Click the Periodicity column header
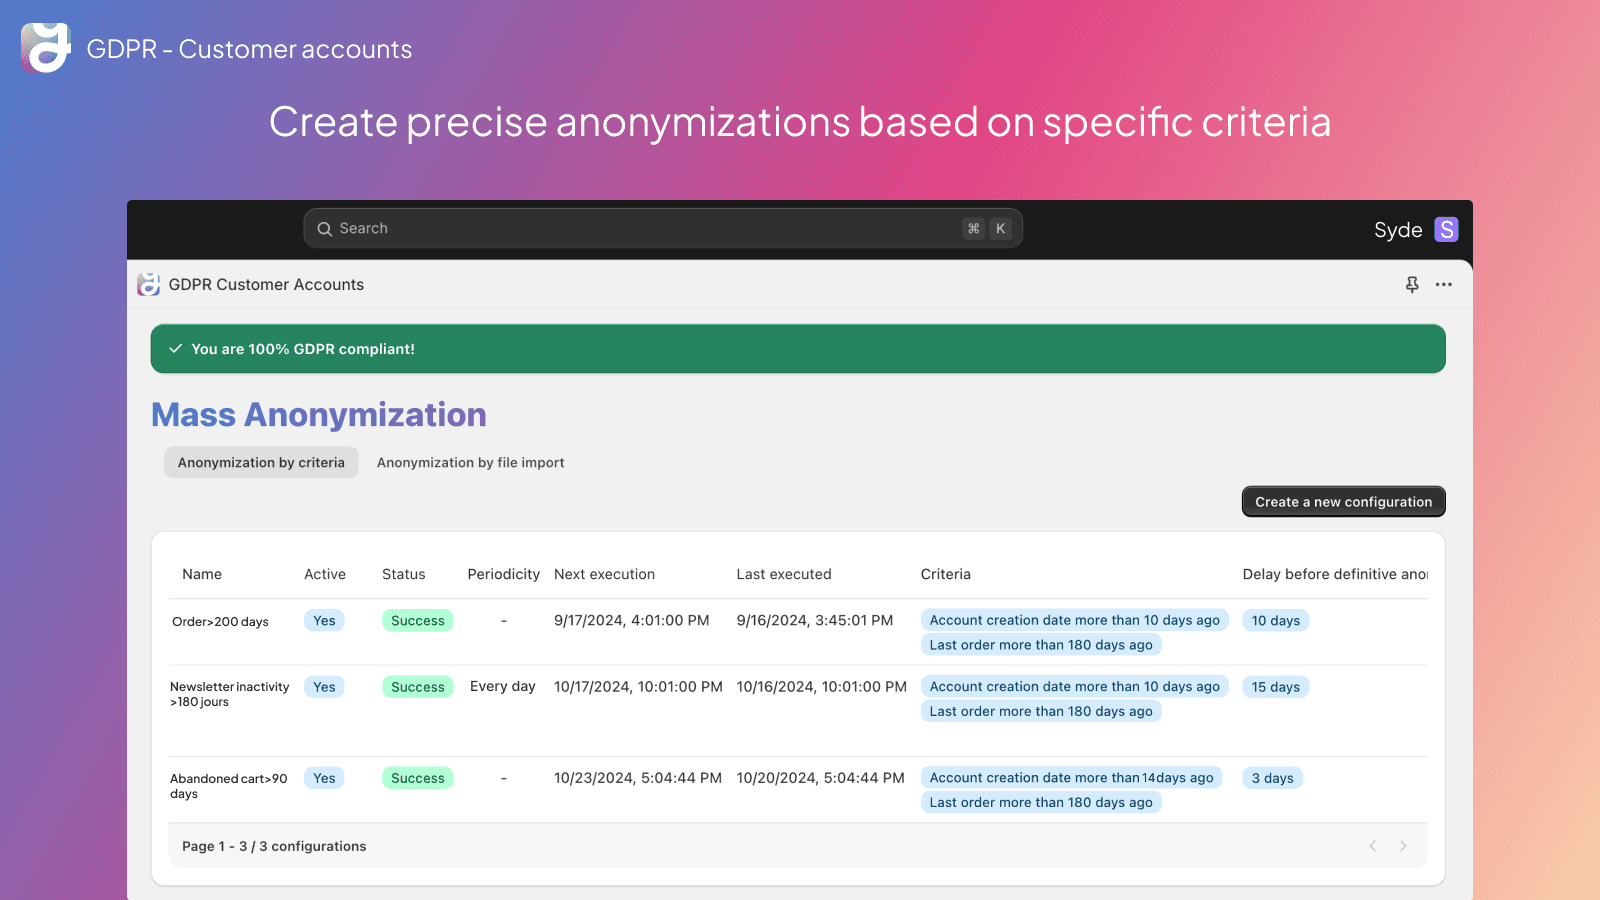Image resolution: width=1600 pixels, height=900 pixels. pyautogui.click(x=503, y=574)
